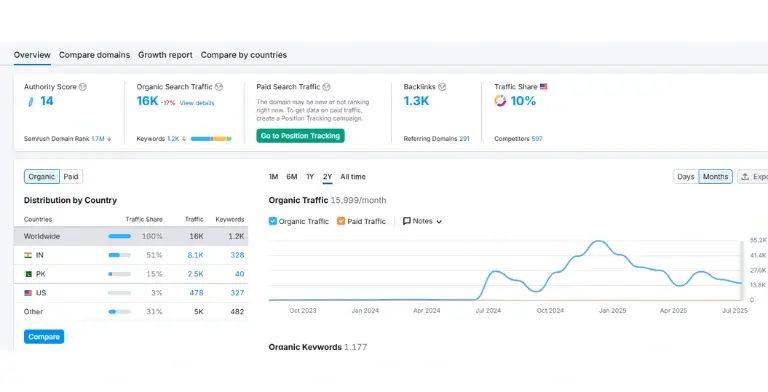Click the organic traffic chart peak

pos(598,241)
